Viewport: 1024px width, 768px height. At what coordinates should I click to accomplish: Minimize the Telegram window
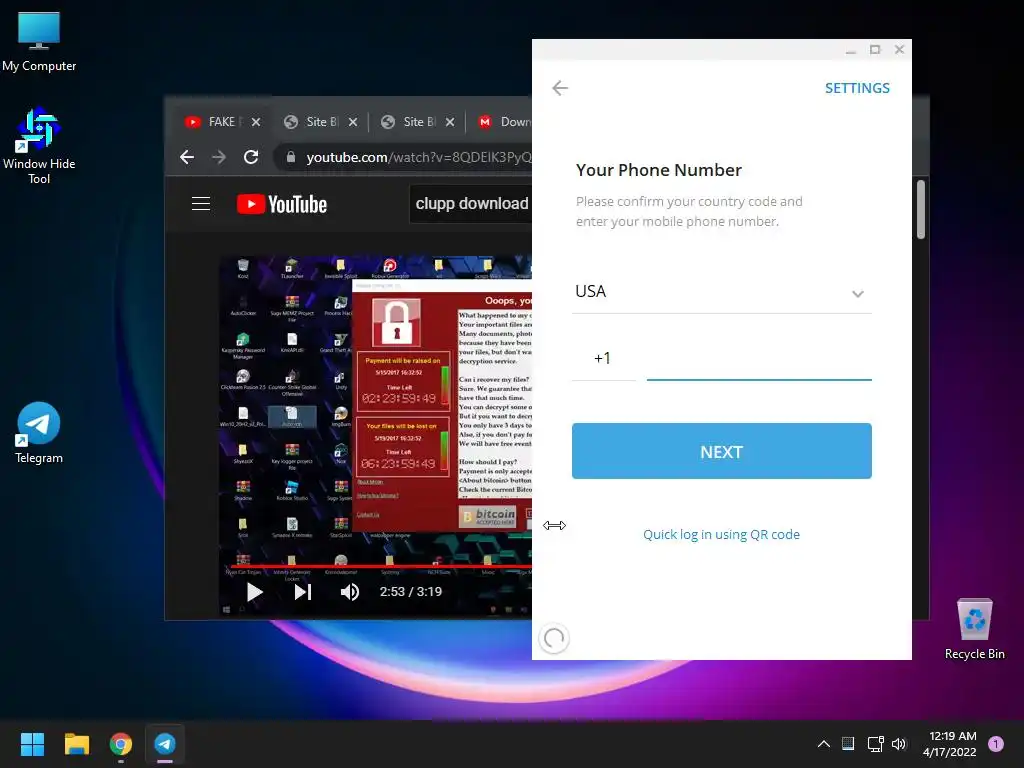pyautogui.click(x=850, y=50)
